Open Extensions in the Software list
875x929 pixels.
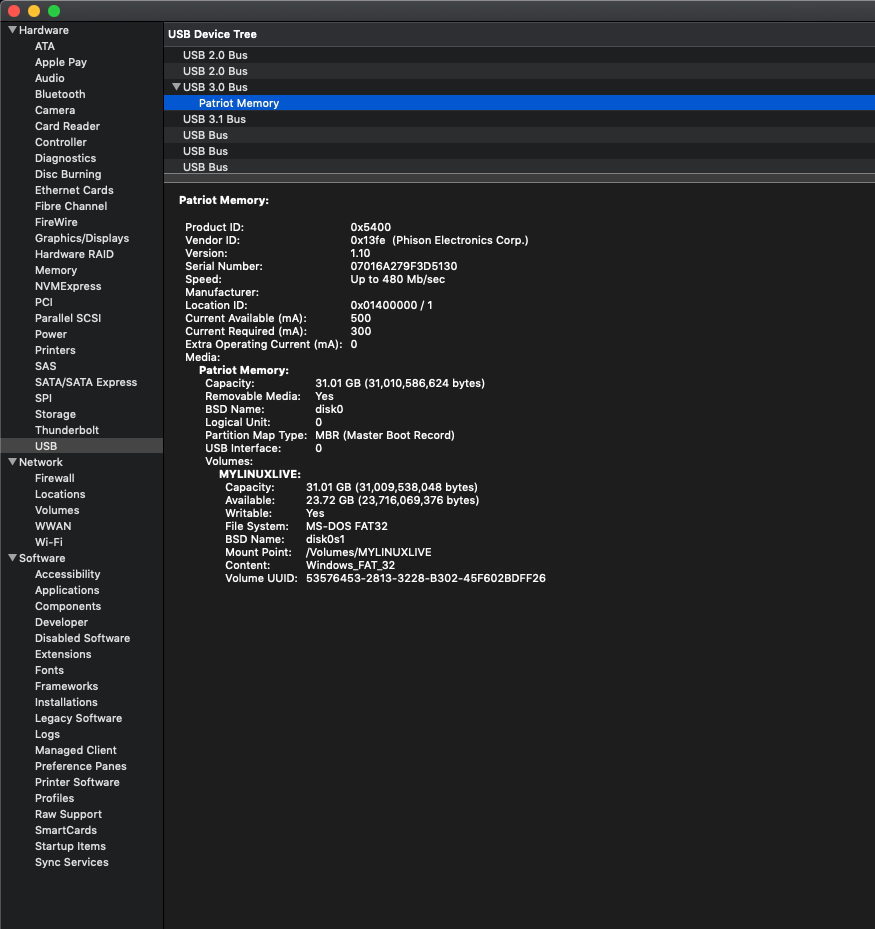point(63,654)
